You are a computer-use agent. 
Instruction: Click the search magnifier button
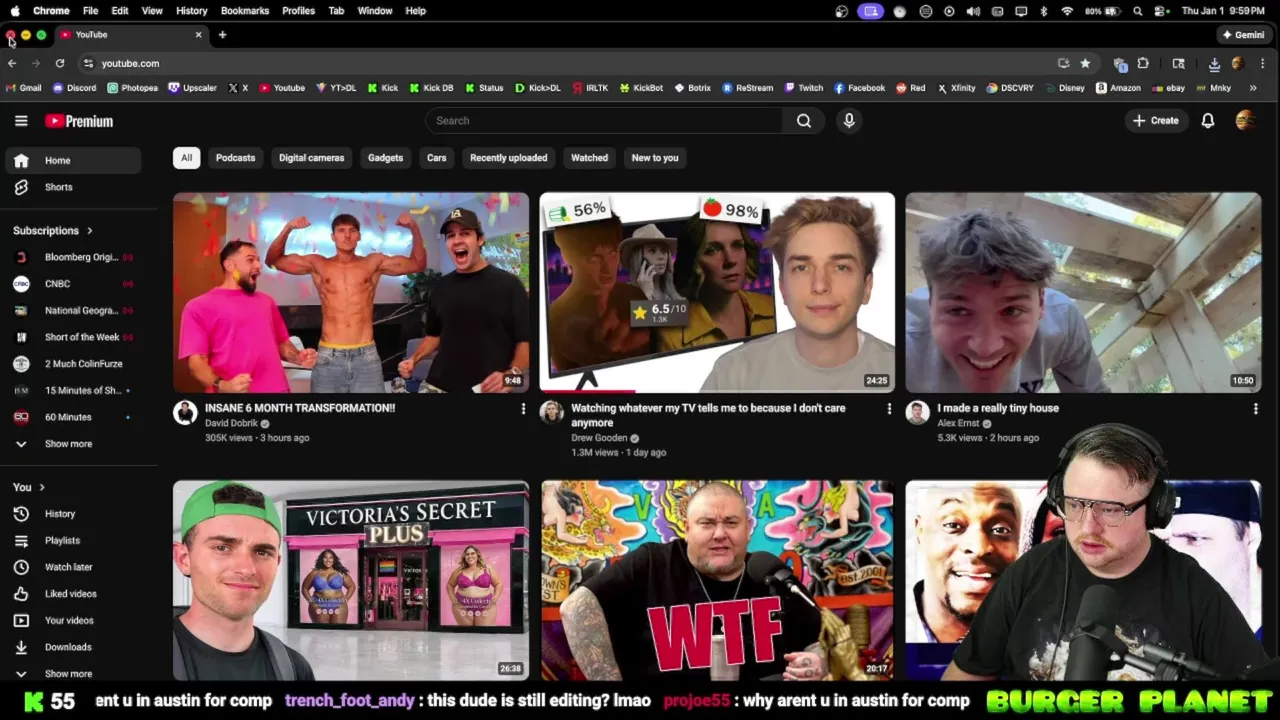(804, 121)
